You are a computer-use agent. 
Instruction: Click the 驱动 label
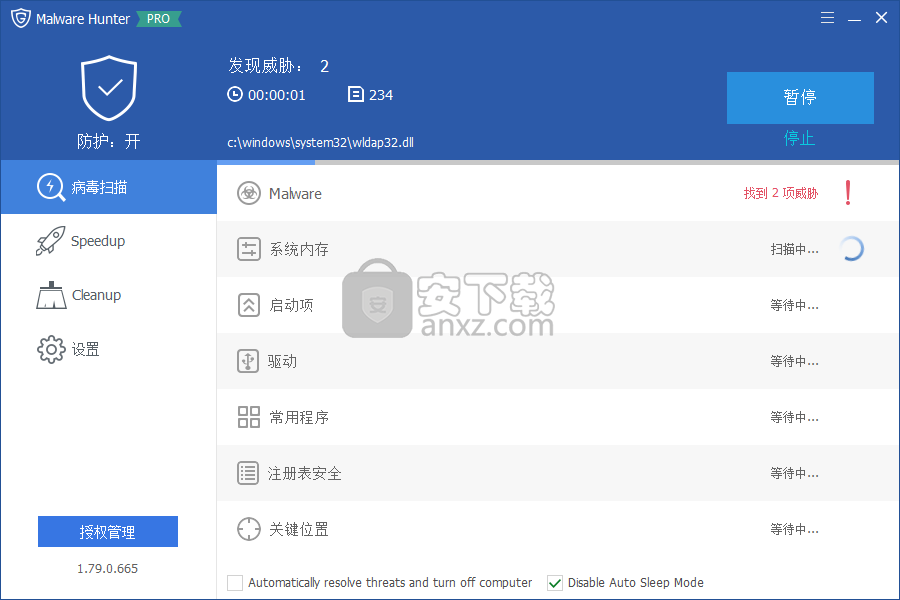tap(282, 361)
